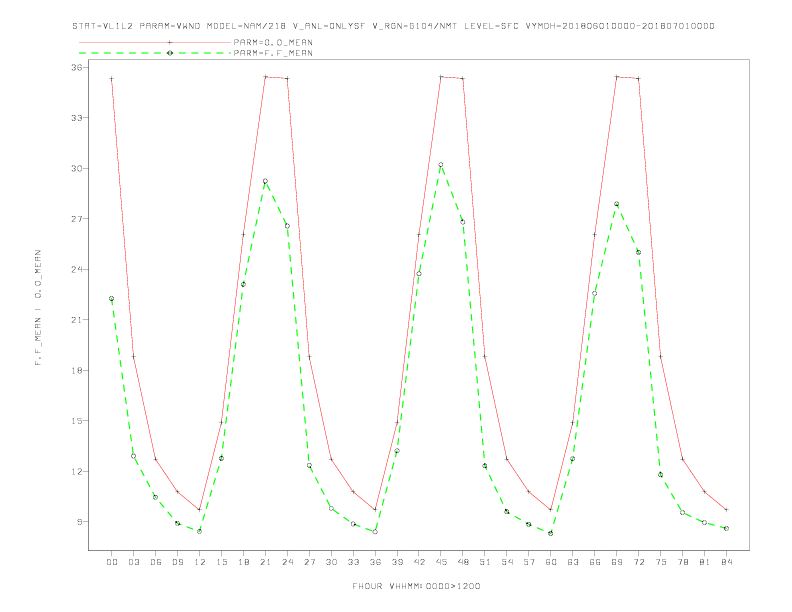Click the green circle marker at hour 69 peak
Viewport: 792px width, 612px height.
click(617, 204)
